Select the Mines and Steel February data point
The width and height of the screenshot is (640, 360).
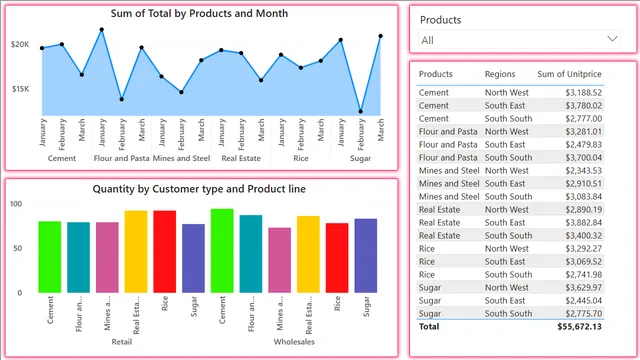(x=181, y=92)
